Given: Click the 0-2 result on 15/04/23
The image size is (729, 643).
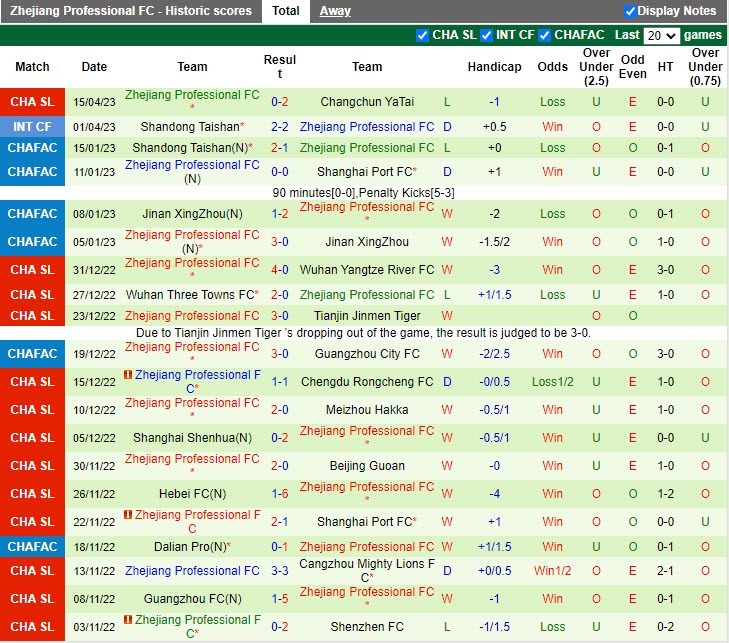Looking at the screenshot, I should pos(279,102).
